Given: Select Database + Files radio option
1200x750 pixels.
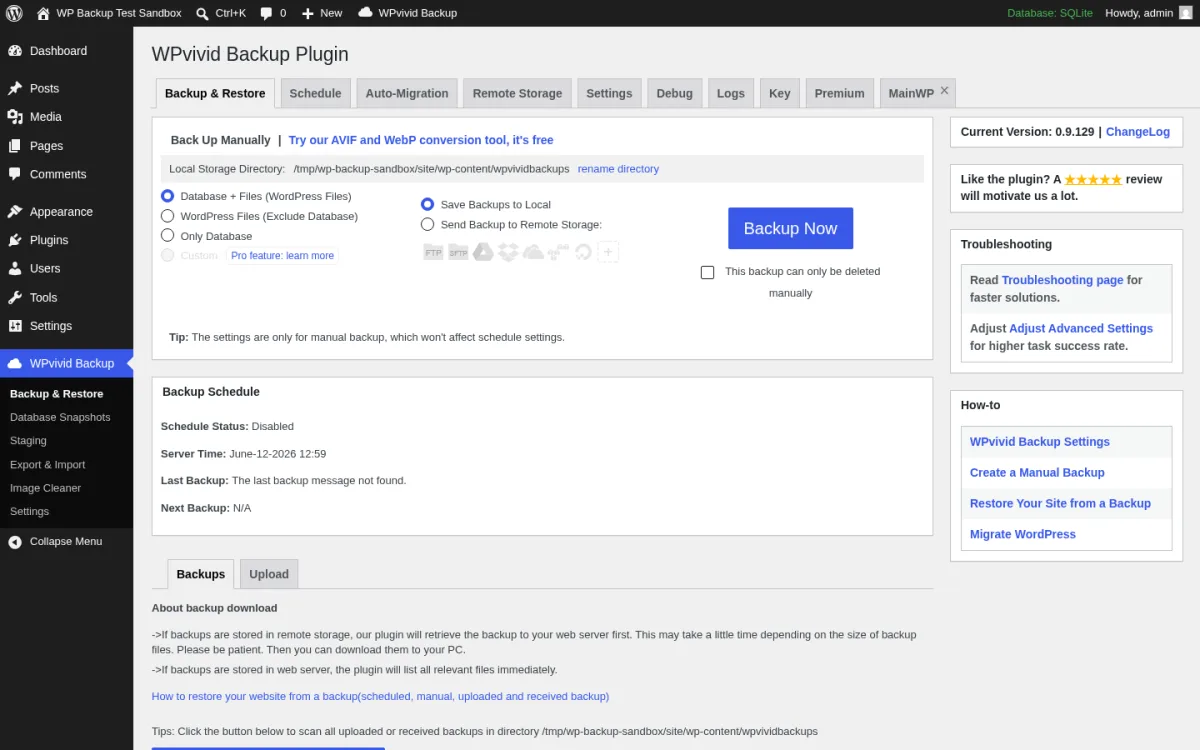Looking at the screenshot, I should click(x=168, y=197).
